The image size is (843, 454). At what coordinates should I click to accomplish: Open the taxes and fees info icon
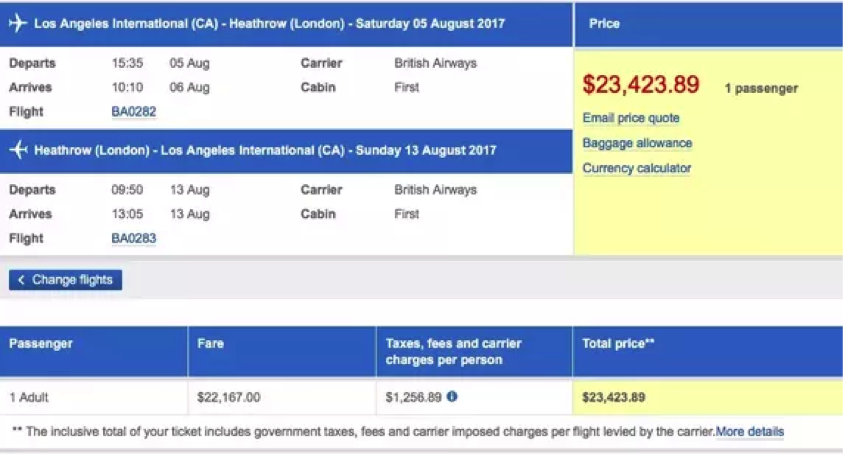pyautogui.click(x=452, y=397)
